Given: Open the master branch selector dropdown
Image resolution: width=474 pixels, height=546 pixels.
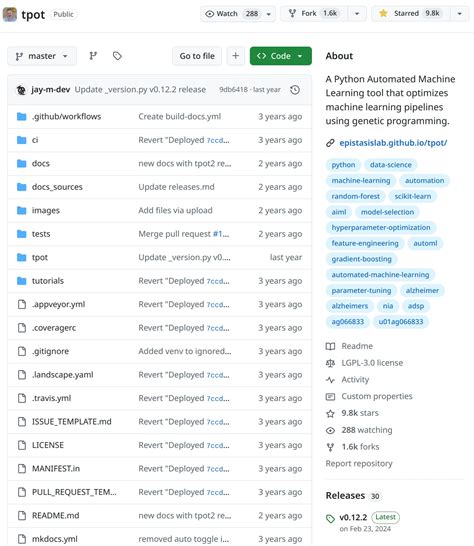Looking at the screenshot, I should click(x=42, y=56).
